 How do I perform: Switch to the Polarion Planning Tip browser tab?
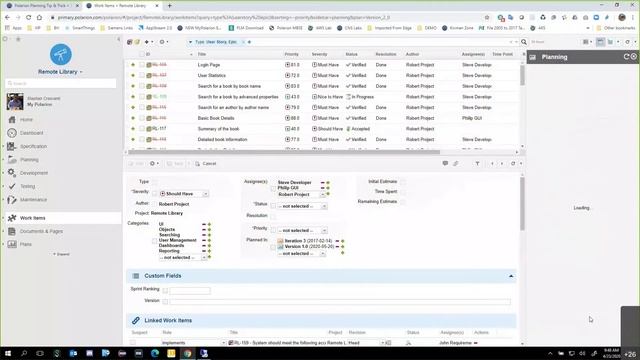click(41, 6)
